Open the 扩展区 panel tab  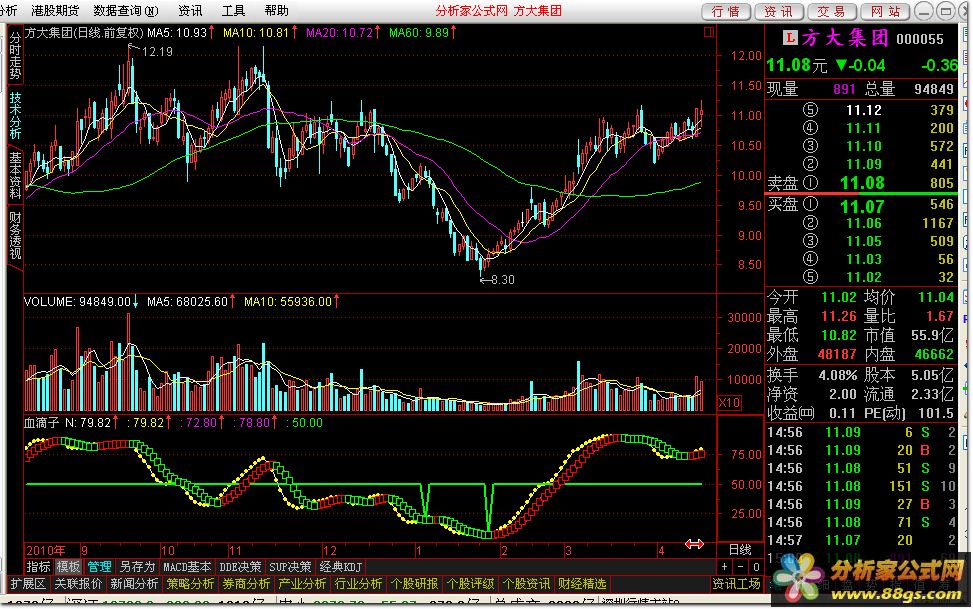(29, 584)
